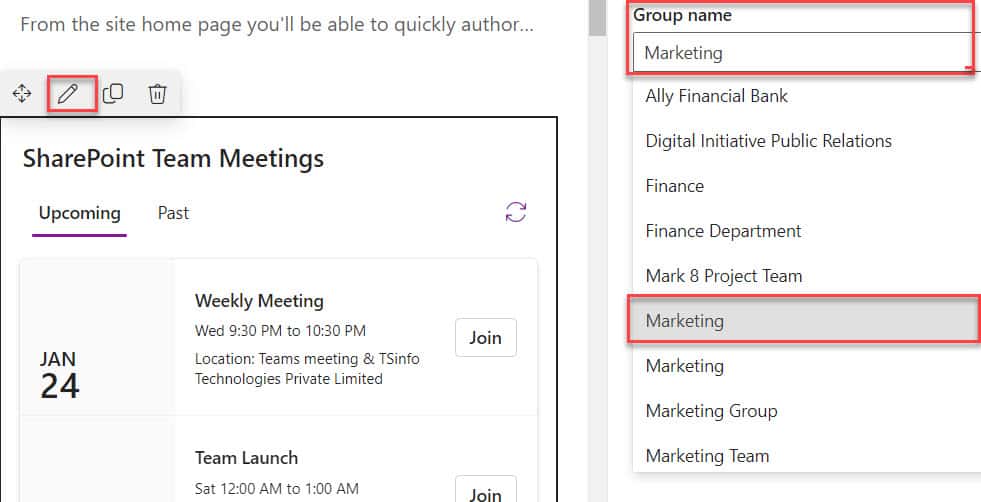Join the Team Launch meeting
Viewport: 981px width, 502px height.
click(485, 491)
